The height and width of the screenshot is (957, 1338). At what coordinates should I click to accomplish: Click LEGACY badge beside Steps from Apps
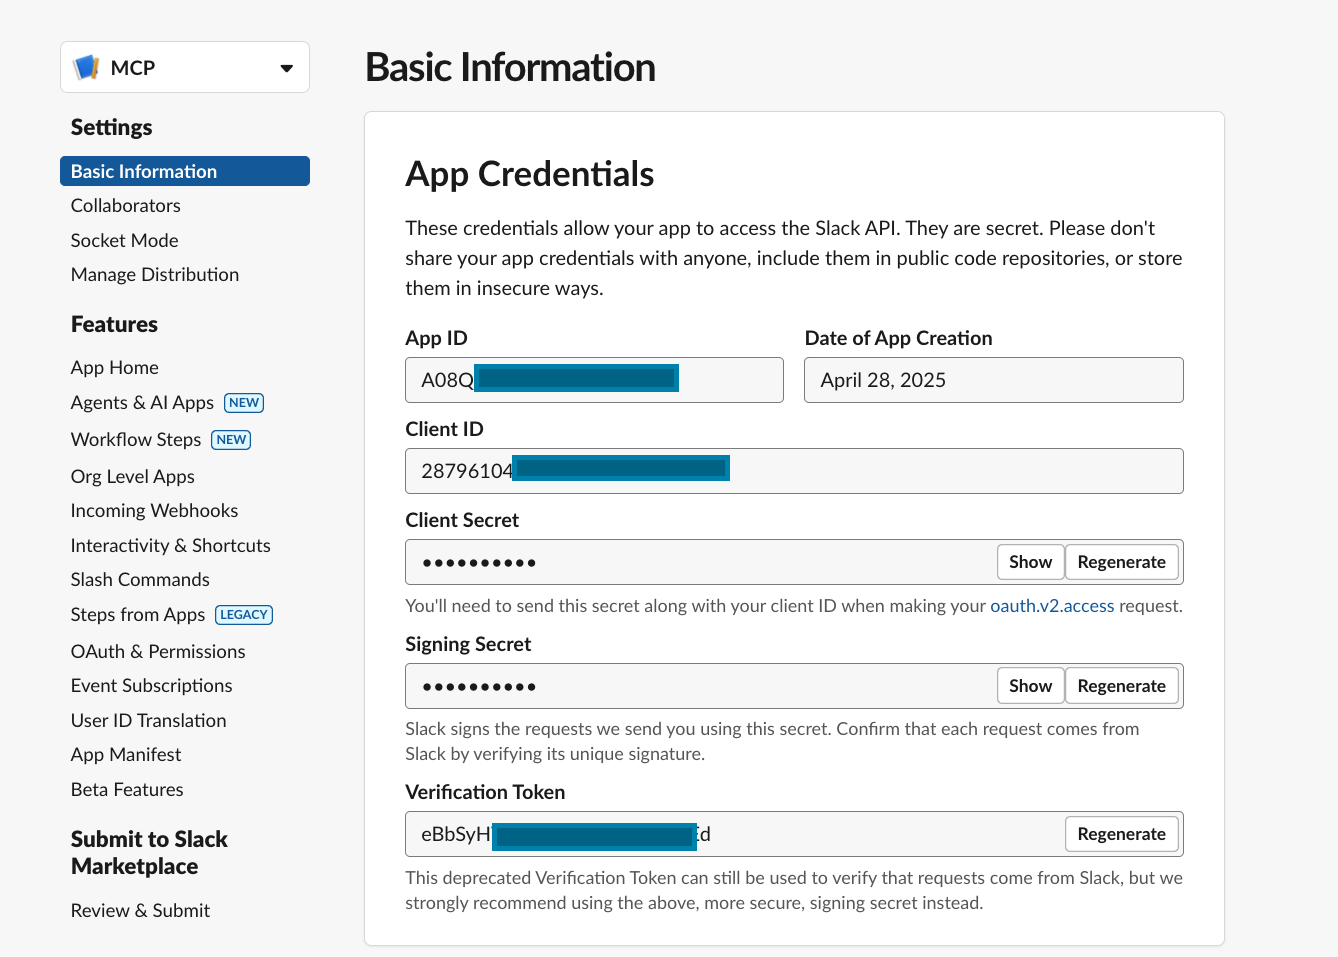[244, 615]
